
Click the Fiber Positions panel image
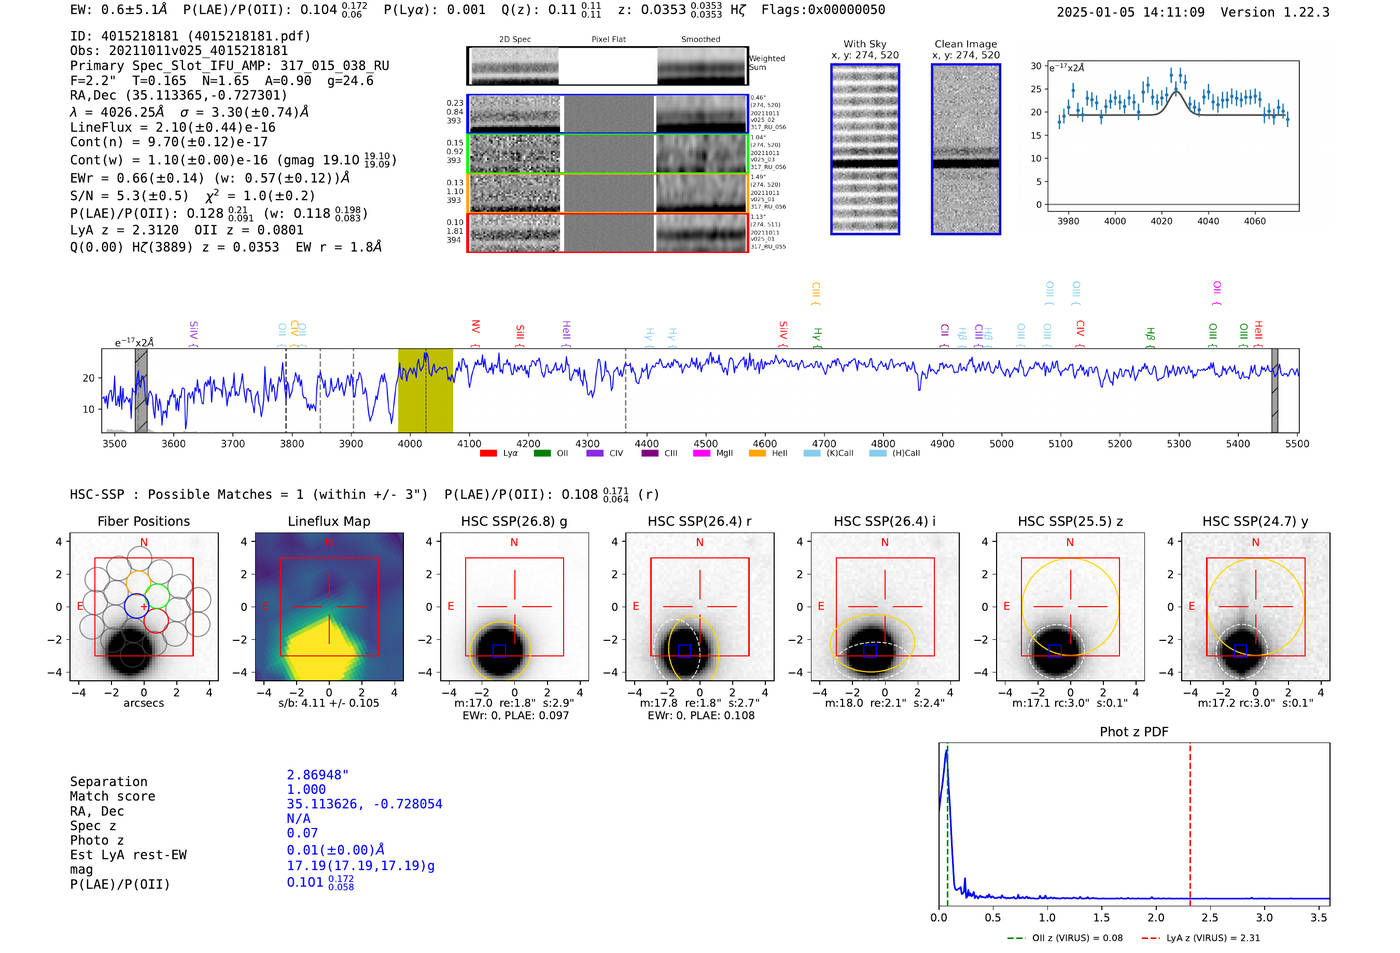144,606
